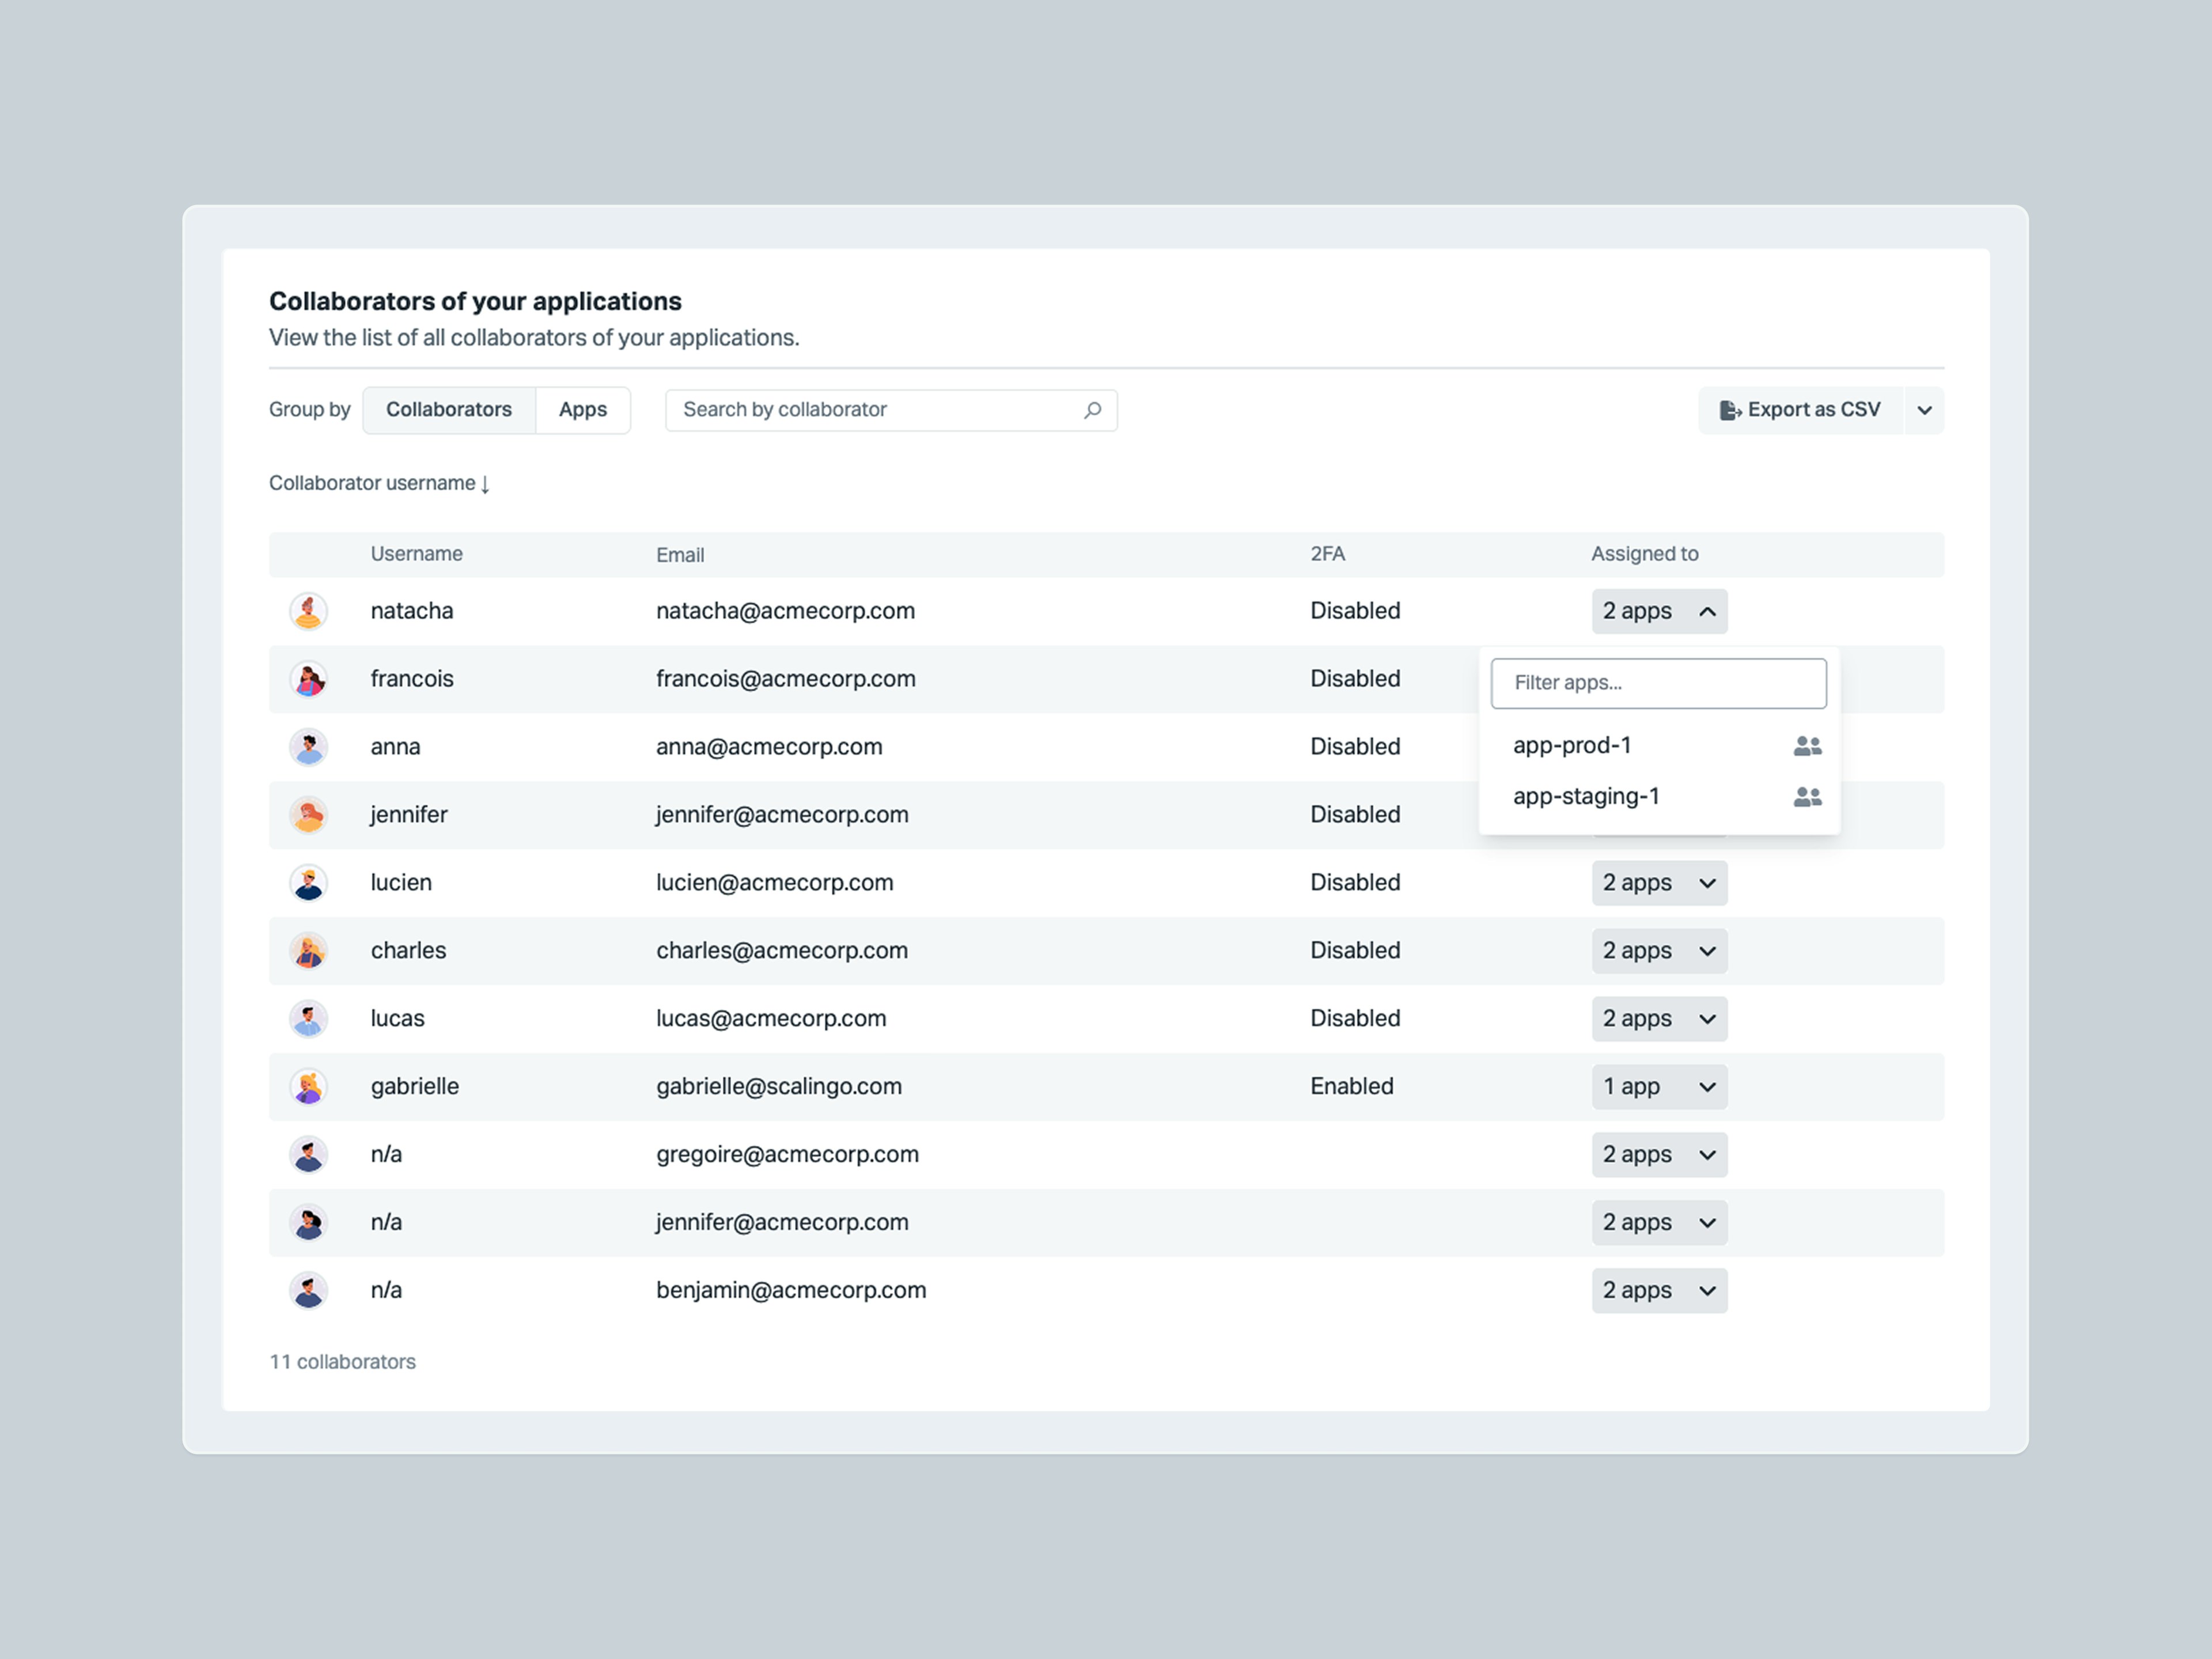Open the Export as CSV options chevron
Image resolution: width=2212 pixels, height=1659 pixels.
coord(1923,410)
